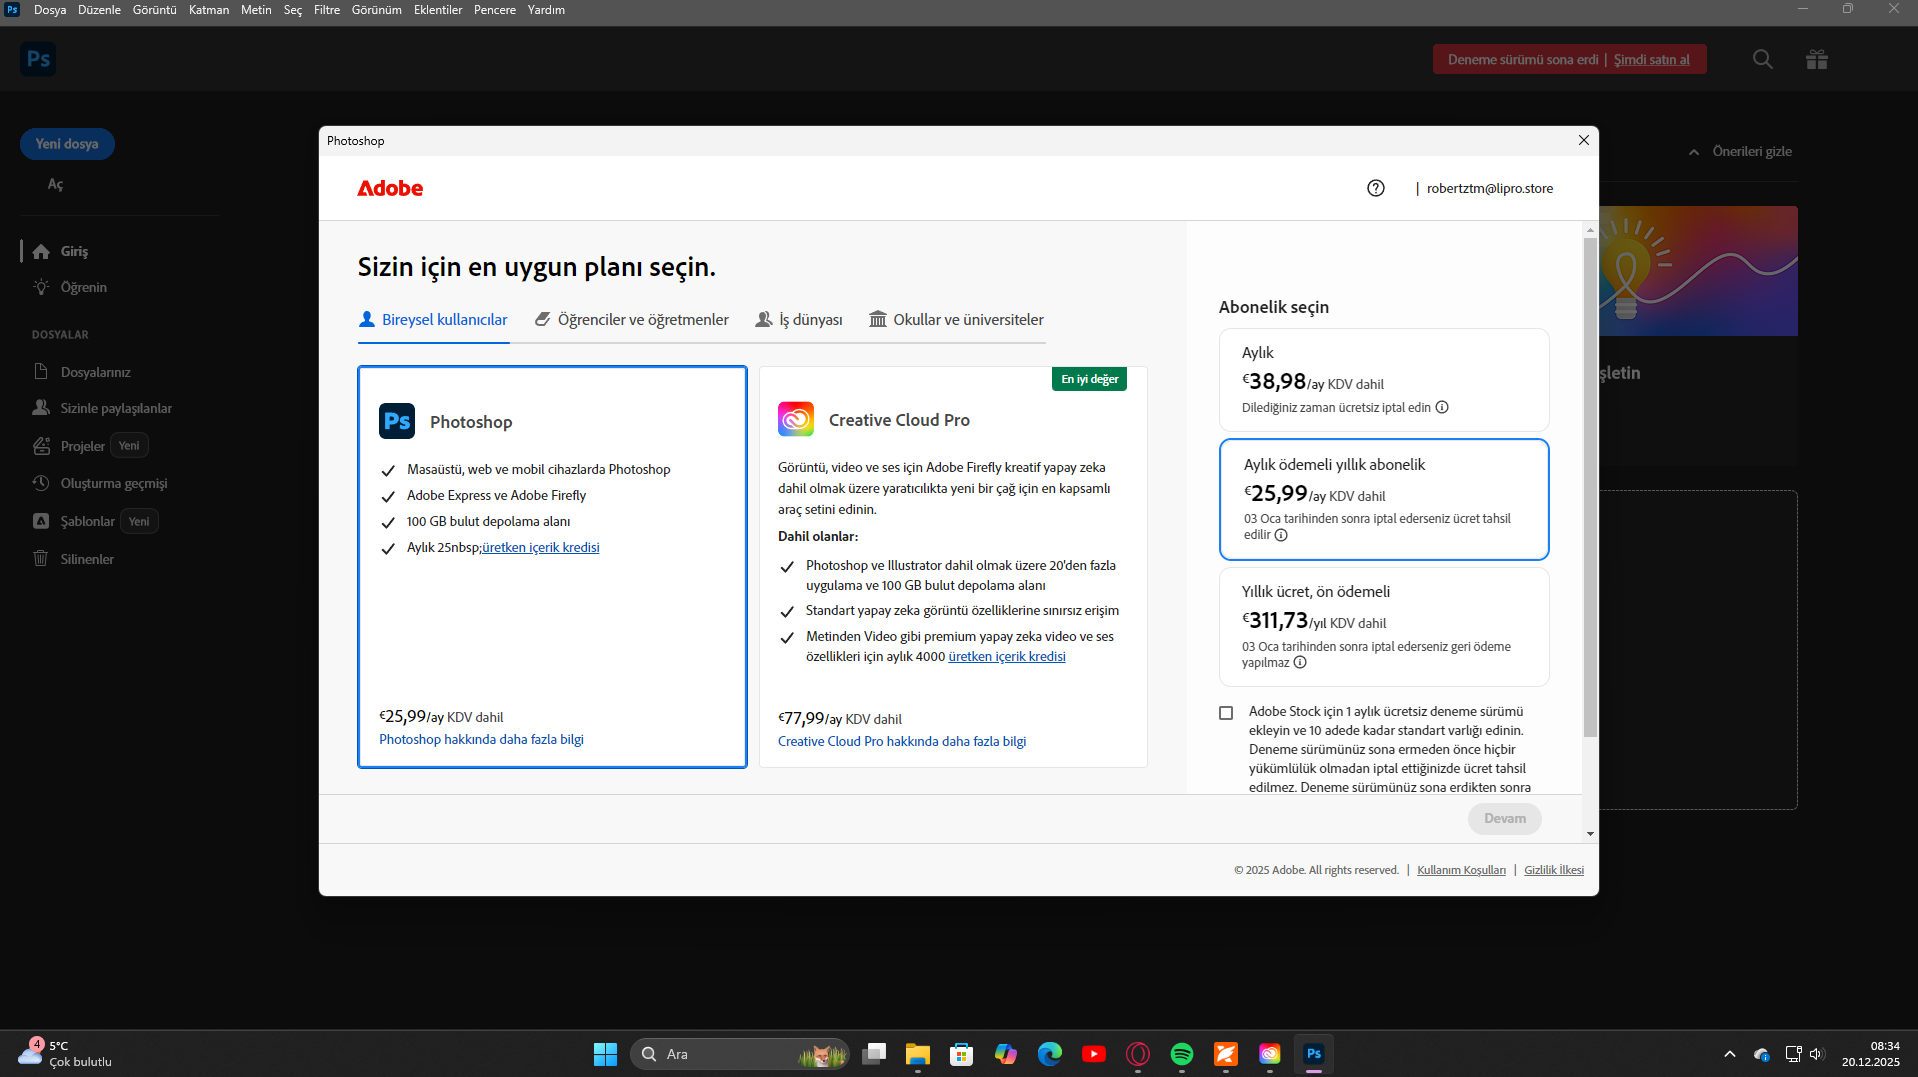This screenshot has height=1077, width=1918.
Task: Open Microsoft Edge from taskbar
Action: pyautogui.click(x=1049, y=1054)
